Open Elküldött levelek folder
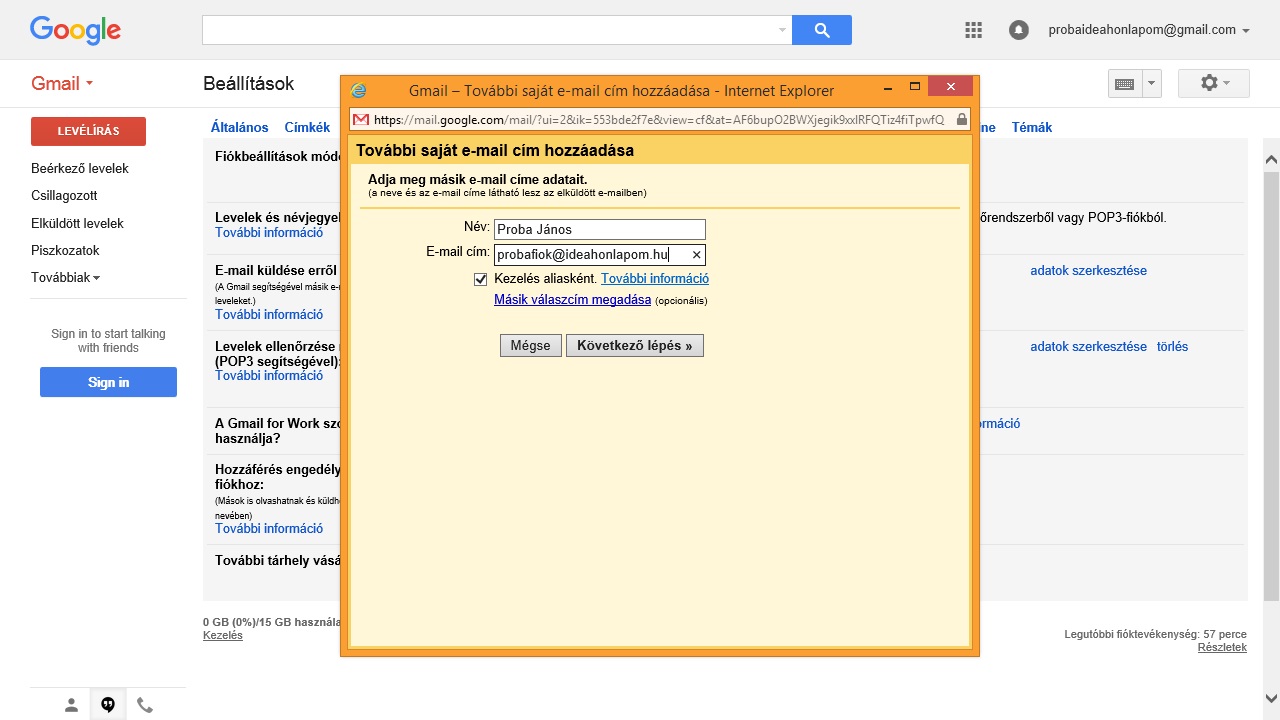The image size is (1280, 720). [x=77, y=223]
